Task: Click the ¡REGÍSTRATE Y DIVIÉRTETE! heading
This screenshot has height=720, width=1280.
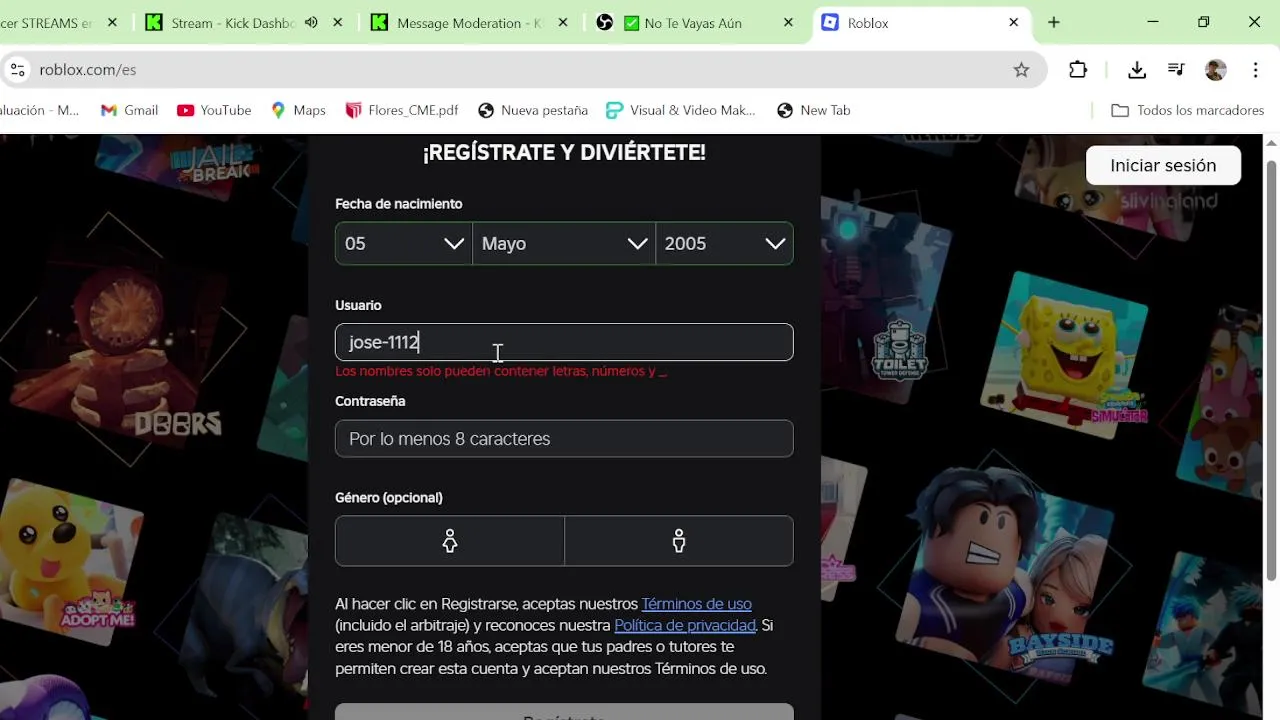Action: 564,153
